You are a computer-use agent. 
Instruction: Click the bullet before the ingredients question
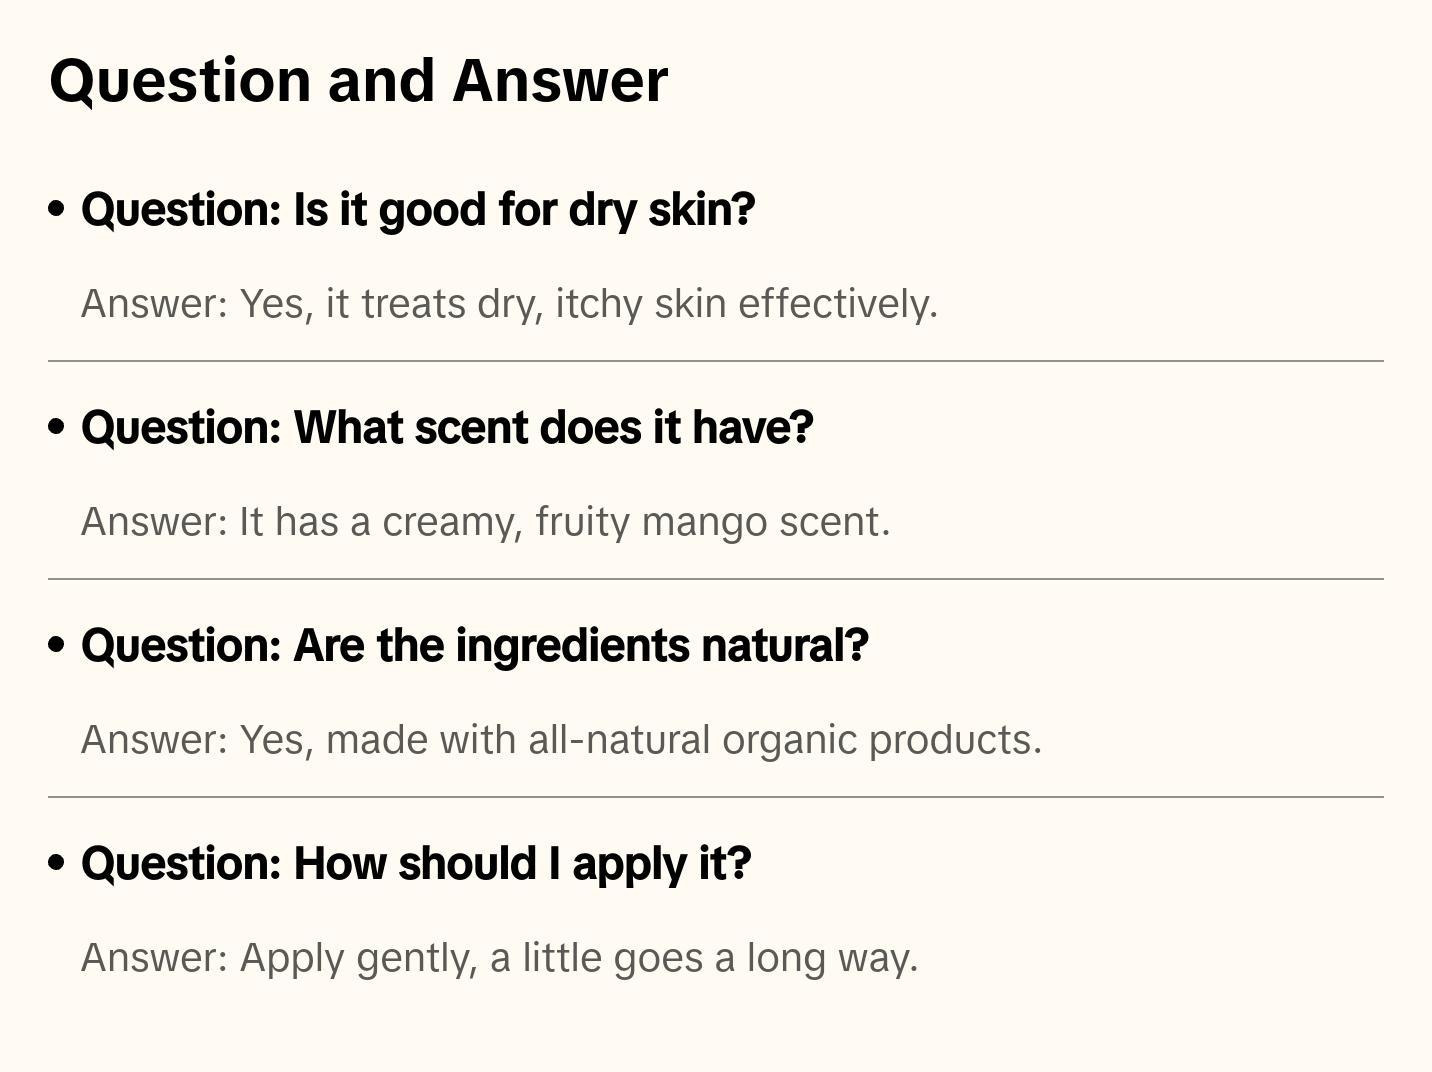pos(57,646)
